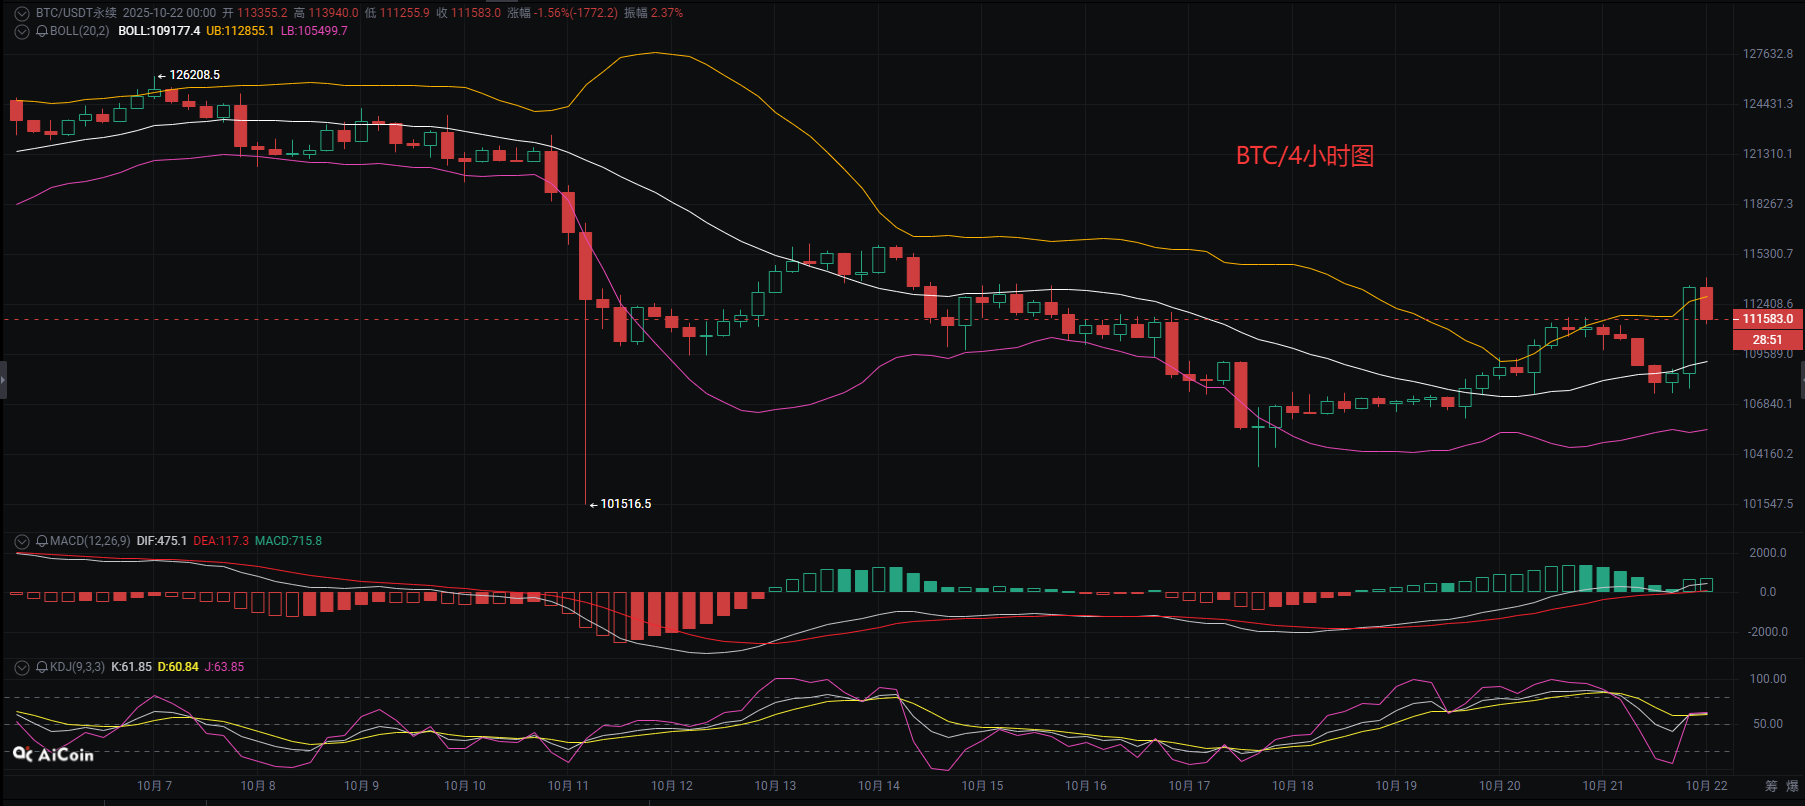The height and width of the screenshot is (806, 1805).
Task: Click the KDJ alert bell icon
Action: (x=42, y=667)
